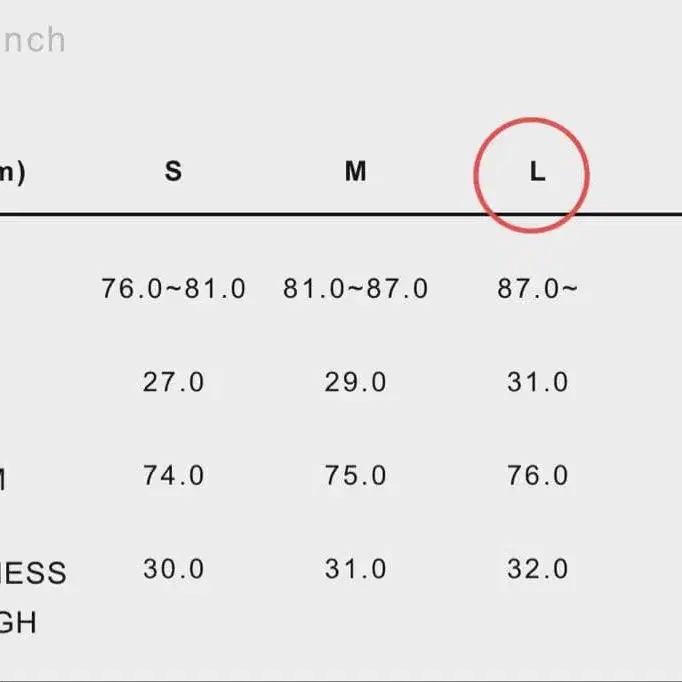Click the red-circled L size header
The image size is (682, 682).
(537, 173)
